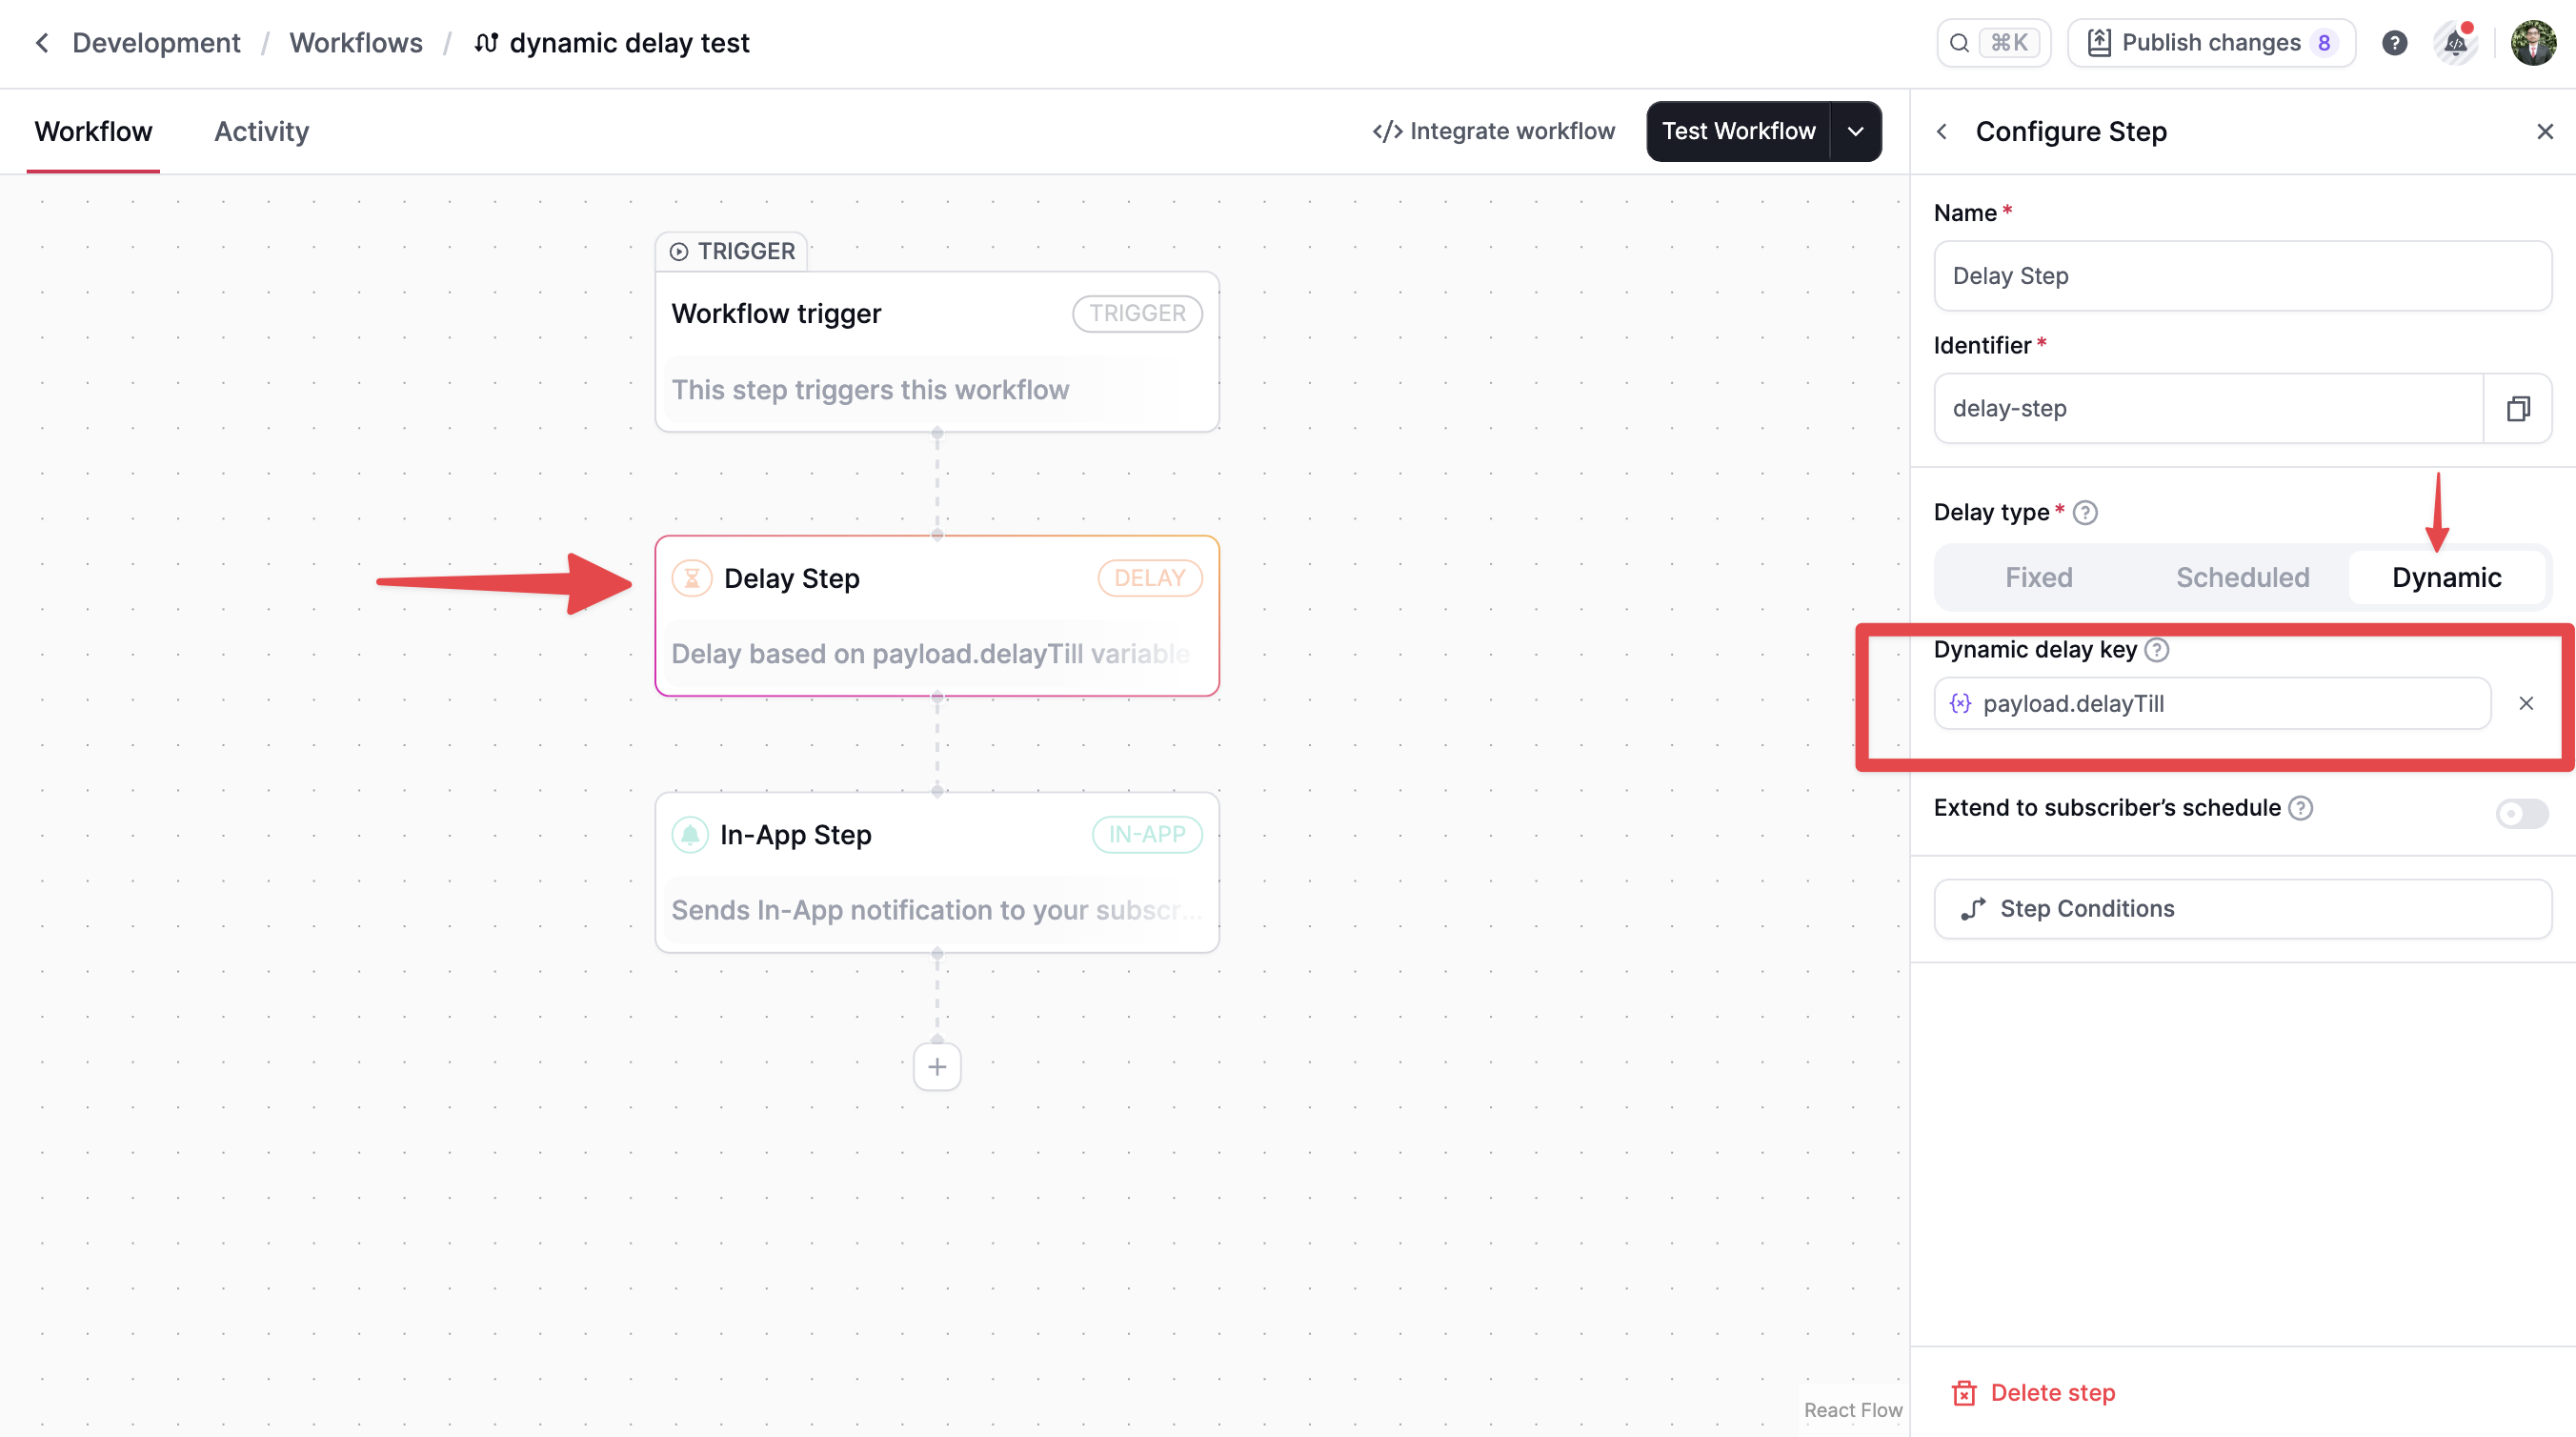Open the Step Conditions section
This screenshot has width=2576, height=1437.
point(2242,908)
